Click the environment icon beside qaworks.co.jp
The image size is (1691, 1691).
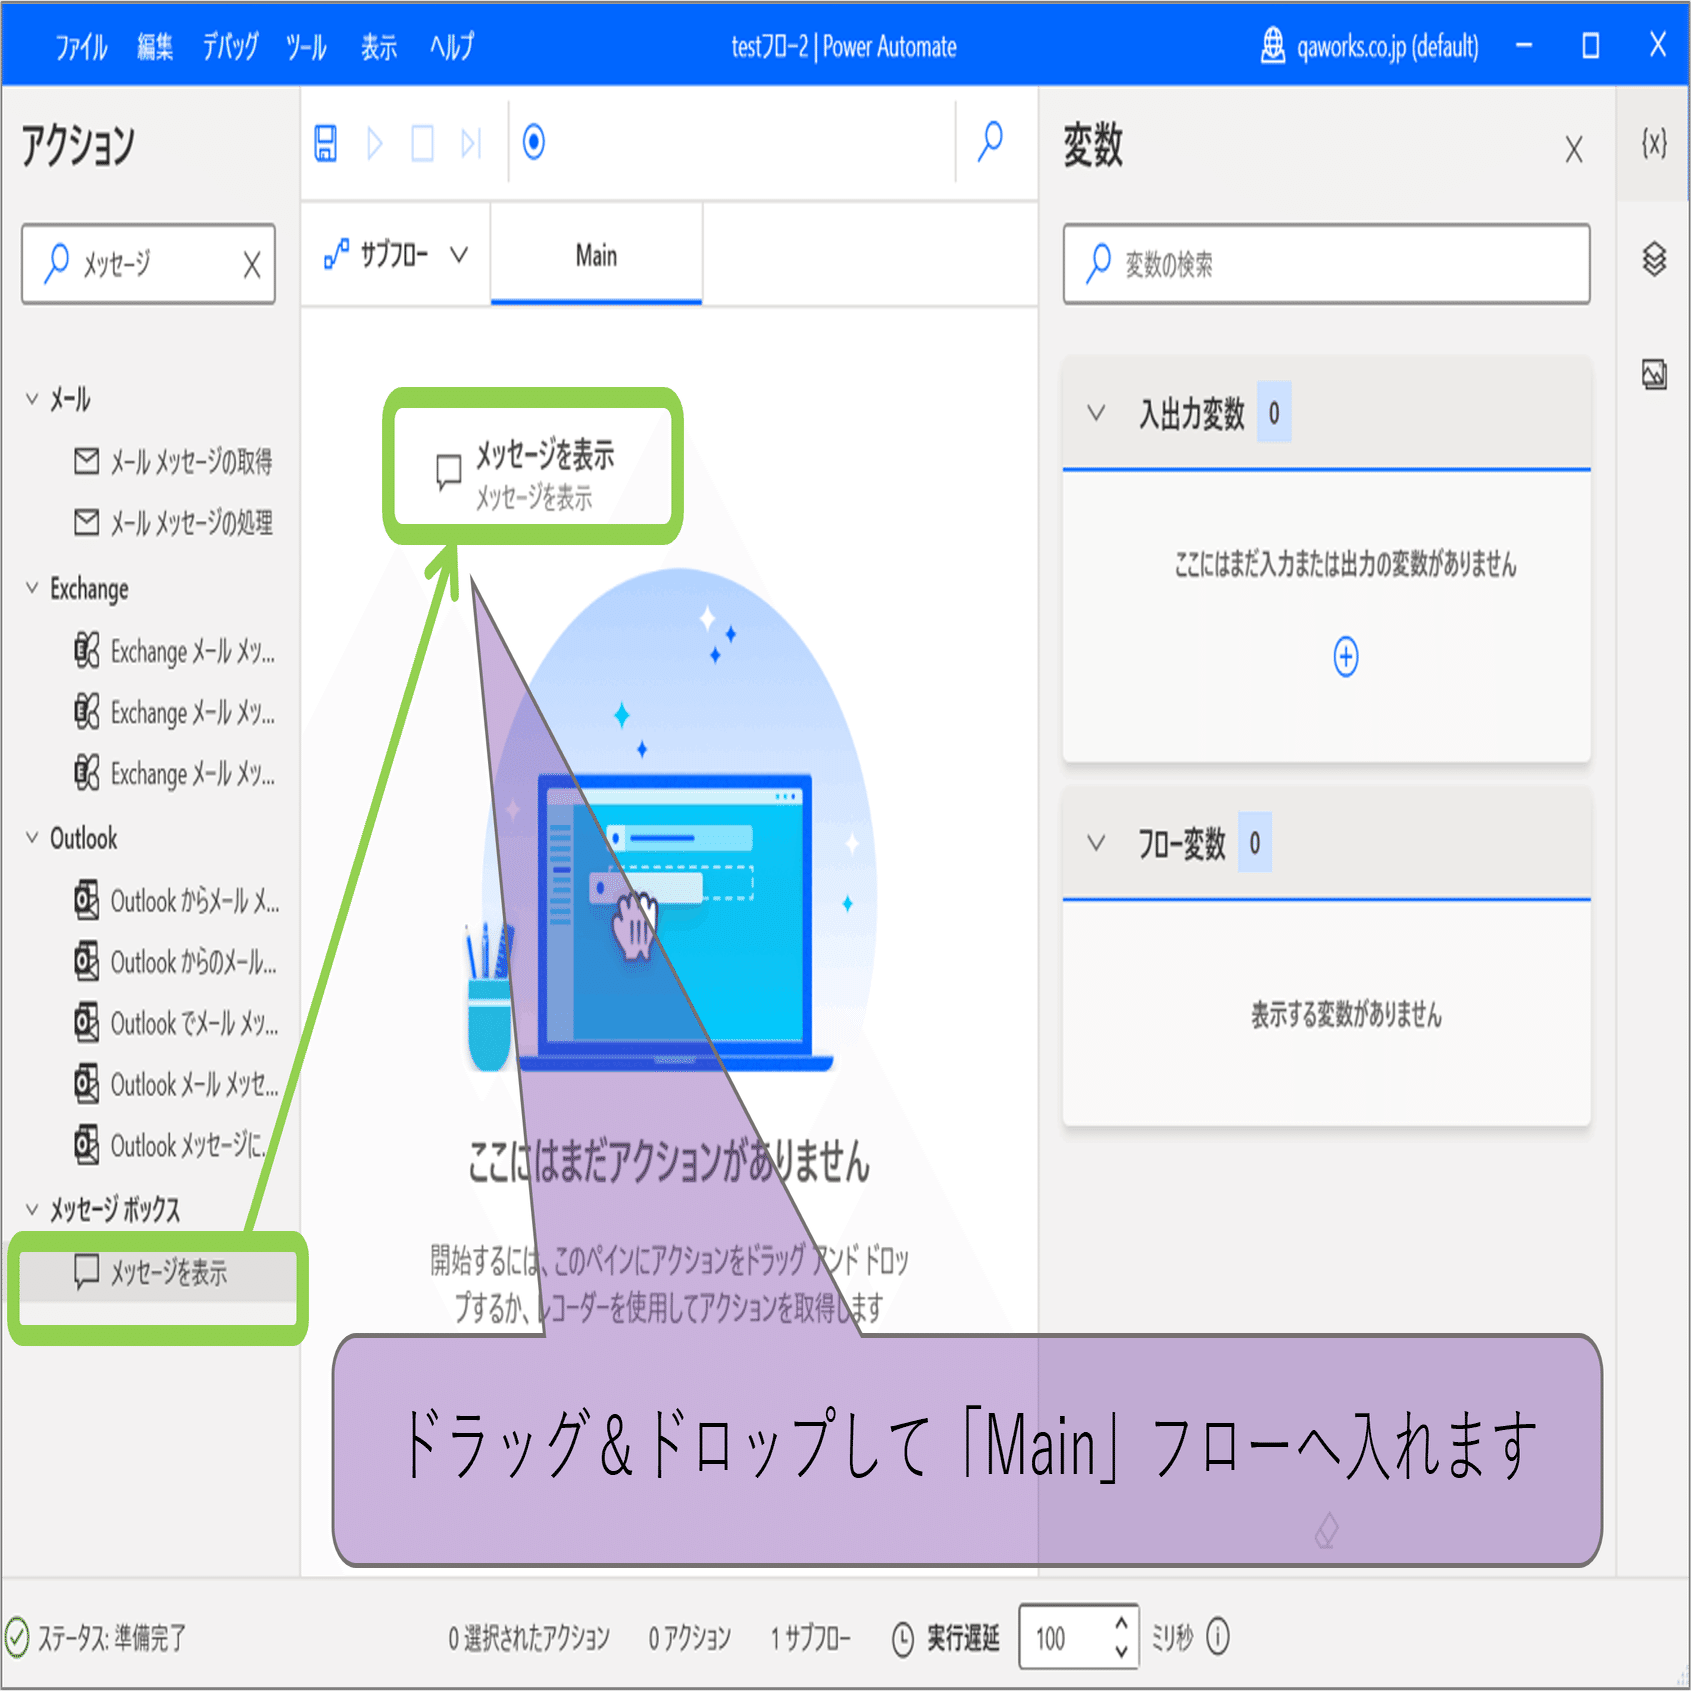(x=1272, y=46)
